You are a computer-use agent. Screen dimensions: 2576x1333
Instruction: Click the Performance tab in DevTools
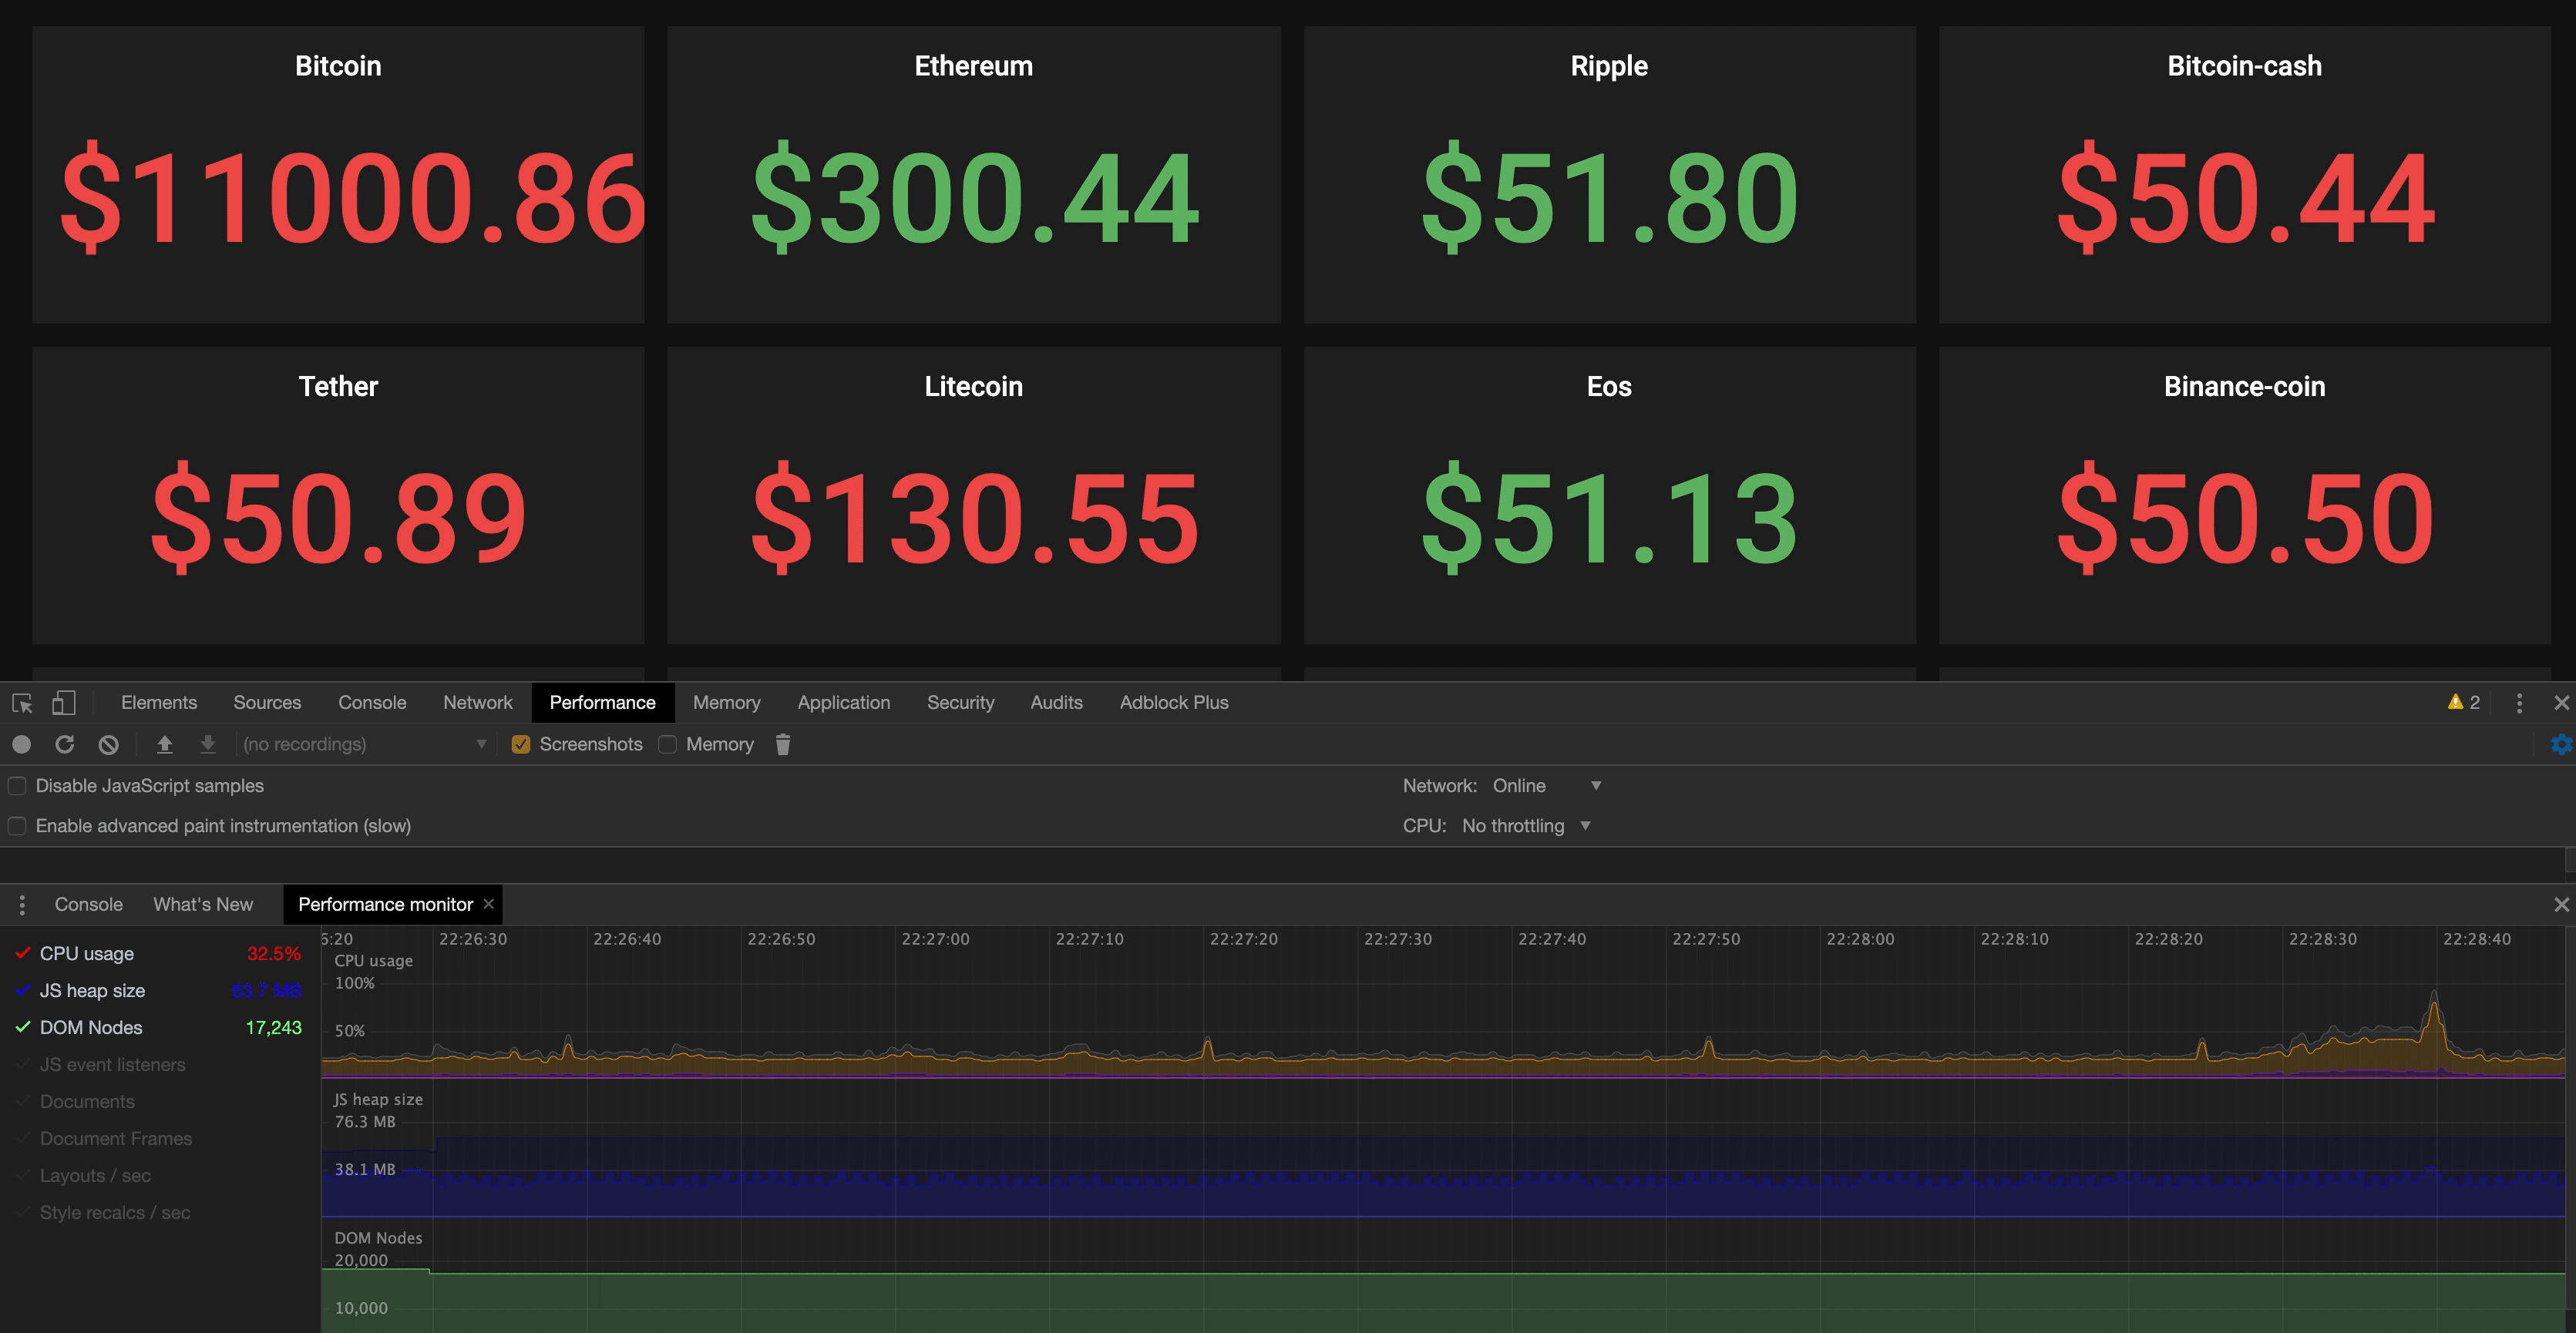pyautogui.click(x=605, y=702)
